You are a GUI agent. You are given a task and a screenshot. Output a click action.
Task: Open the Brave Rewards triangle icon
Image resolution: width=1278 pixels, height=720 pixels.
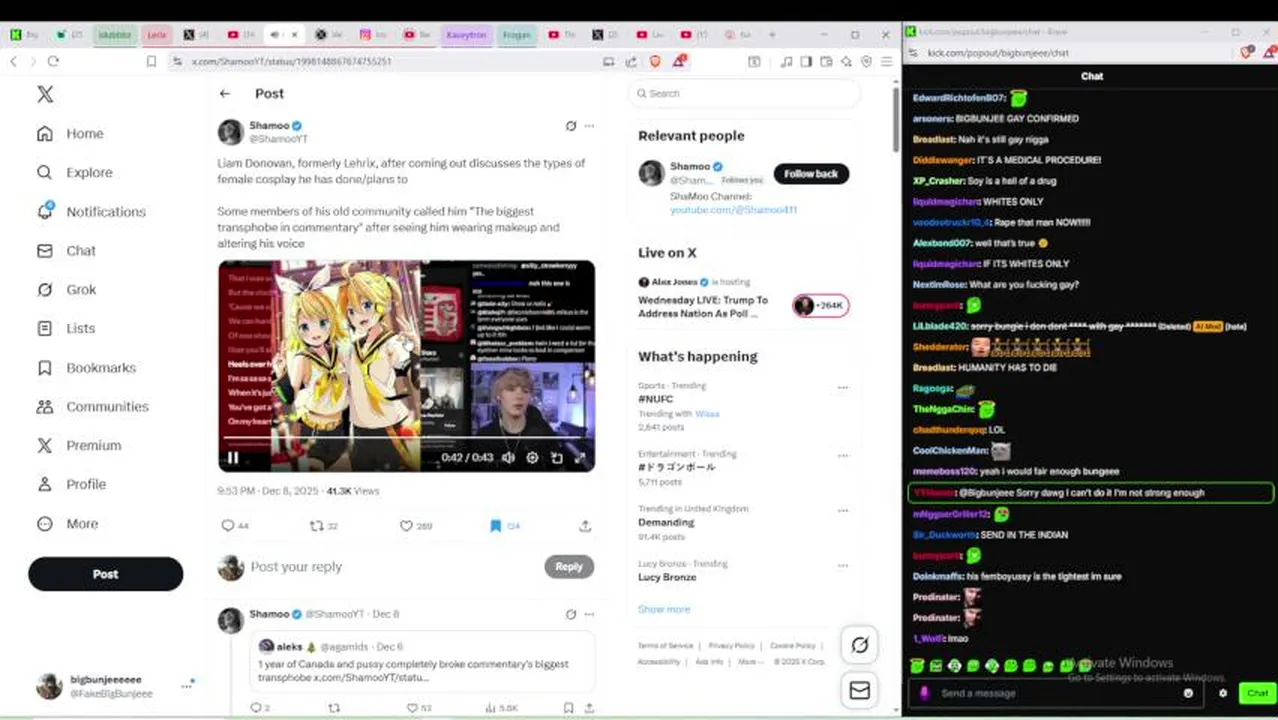(x=679, y=61)
